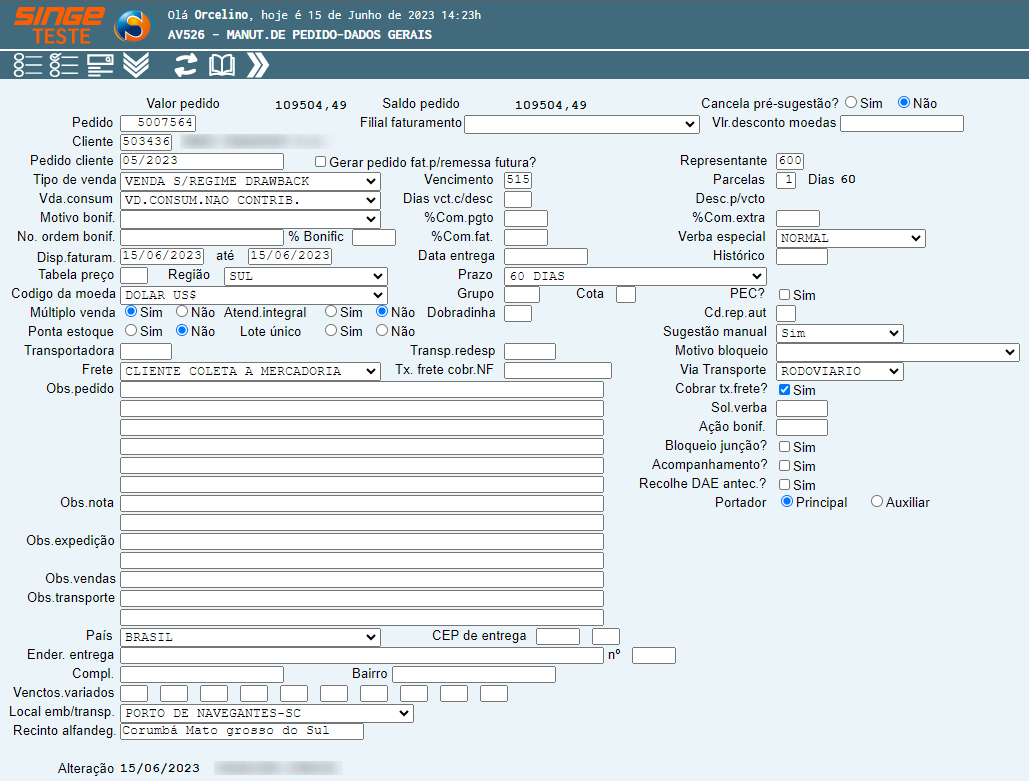This screenshot has width=1029, height=781.
Task: Click the first Obs.pedido line field
Action: [362, 389]
